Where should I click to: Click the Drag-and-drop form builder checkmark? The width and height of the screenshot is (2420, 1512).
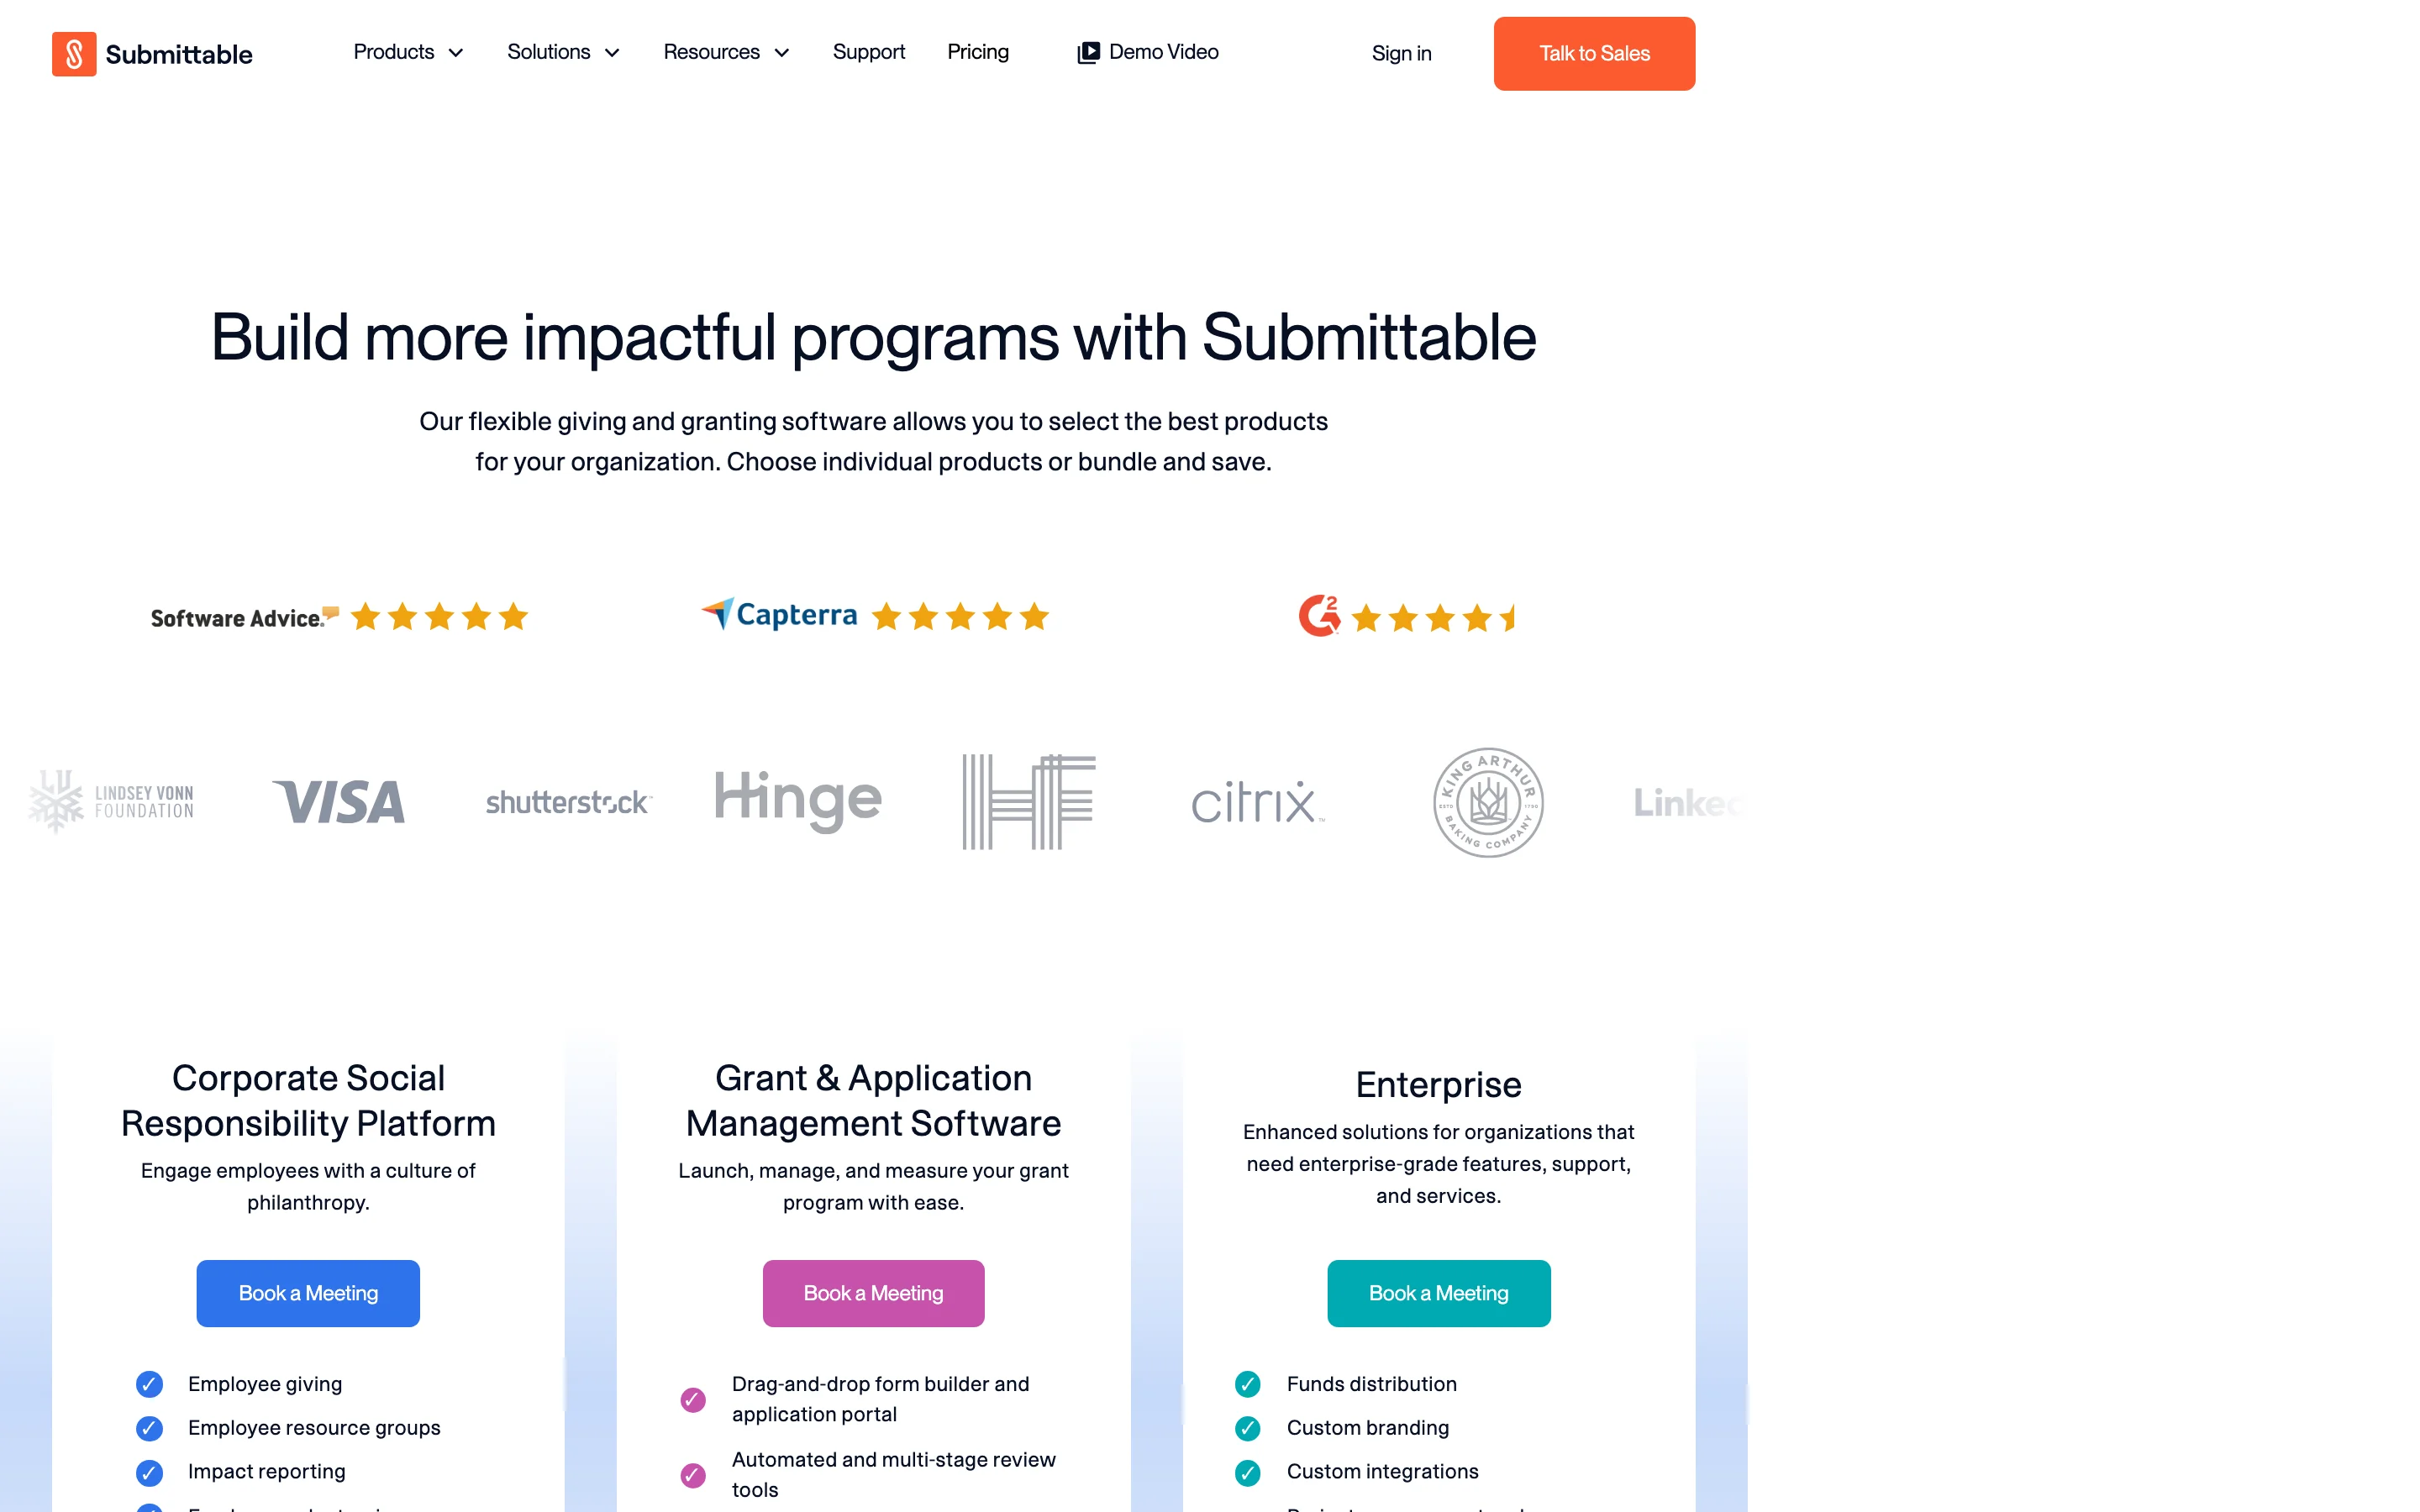pos(693,1399)
